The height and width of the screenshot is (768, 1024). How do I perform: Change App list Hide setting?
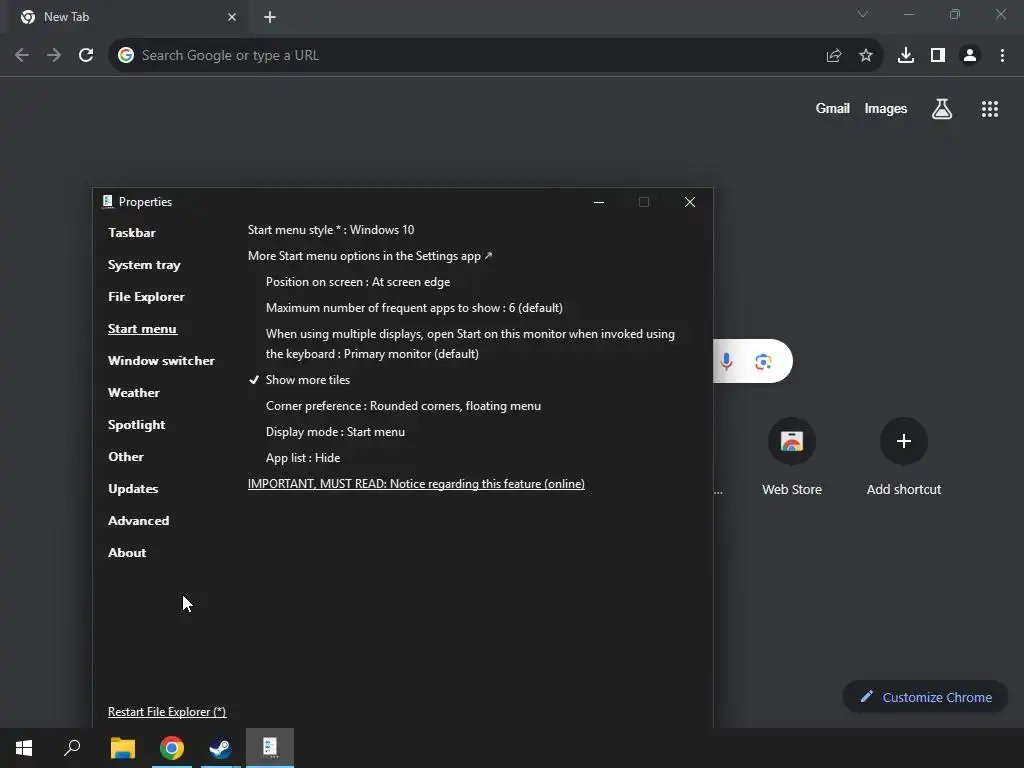coord(302,458)
